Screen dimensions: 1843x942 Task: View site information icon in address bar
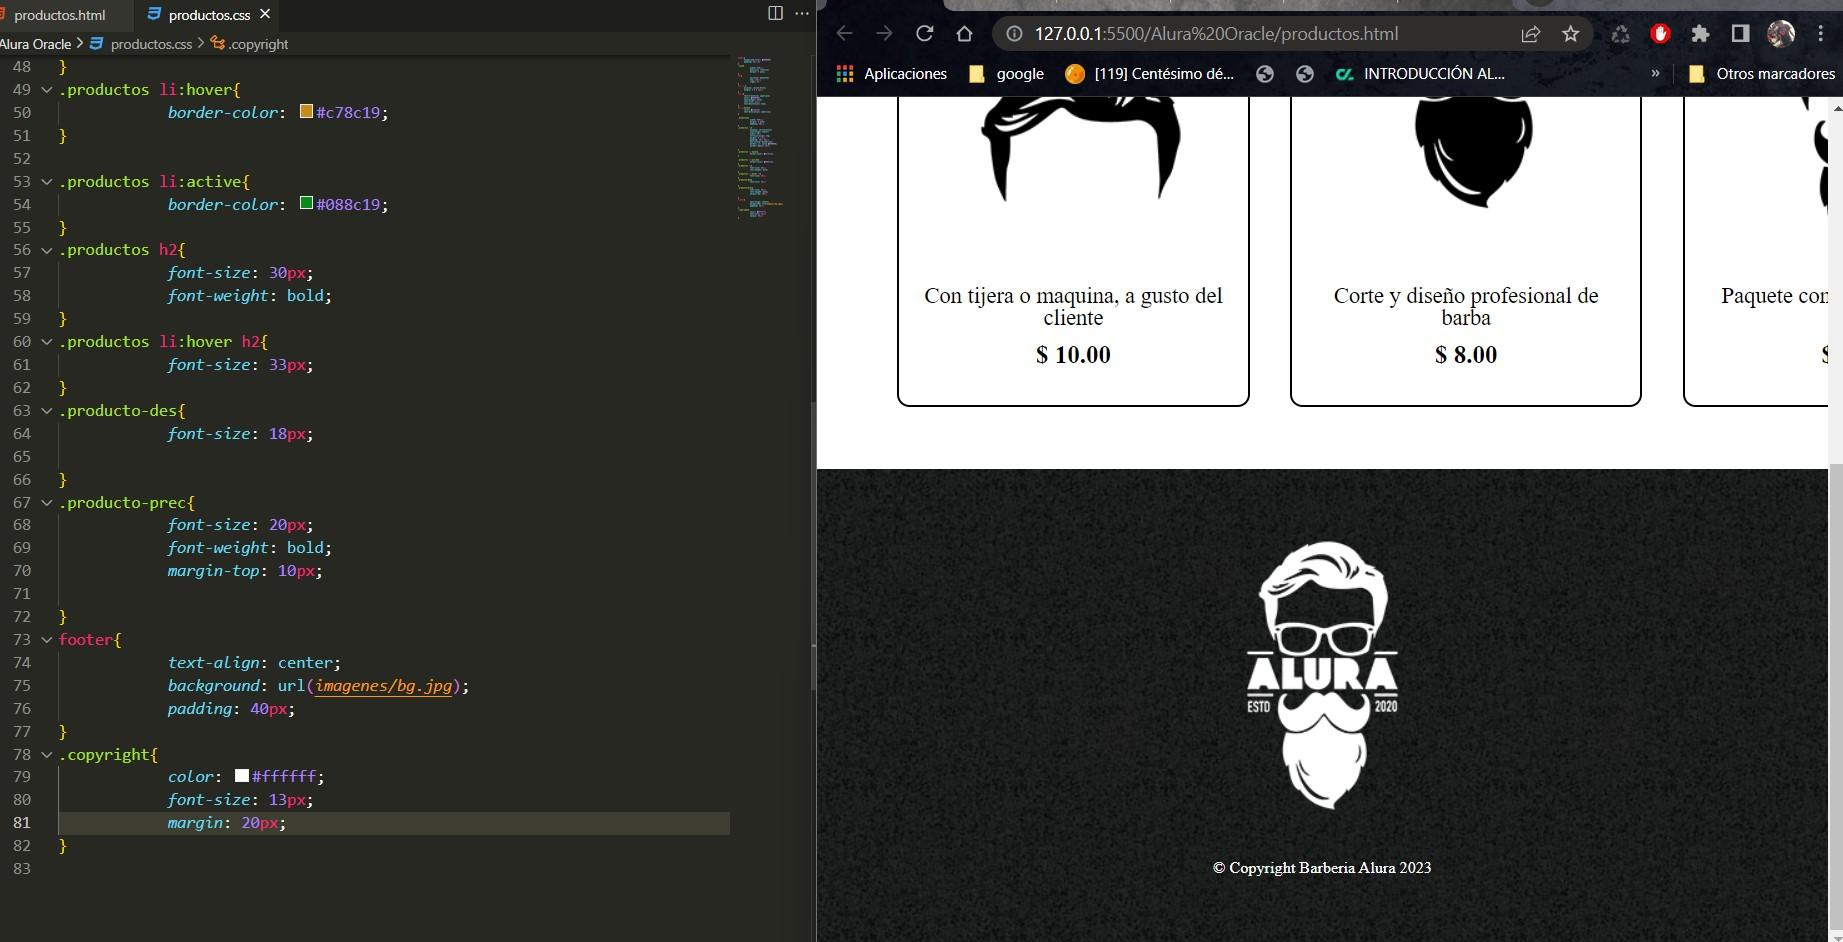pos(1014,34)
